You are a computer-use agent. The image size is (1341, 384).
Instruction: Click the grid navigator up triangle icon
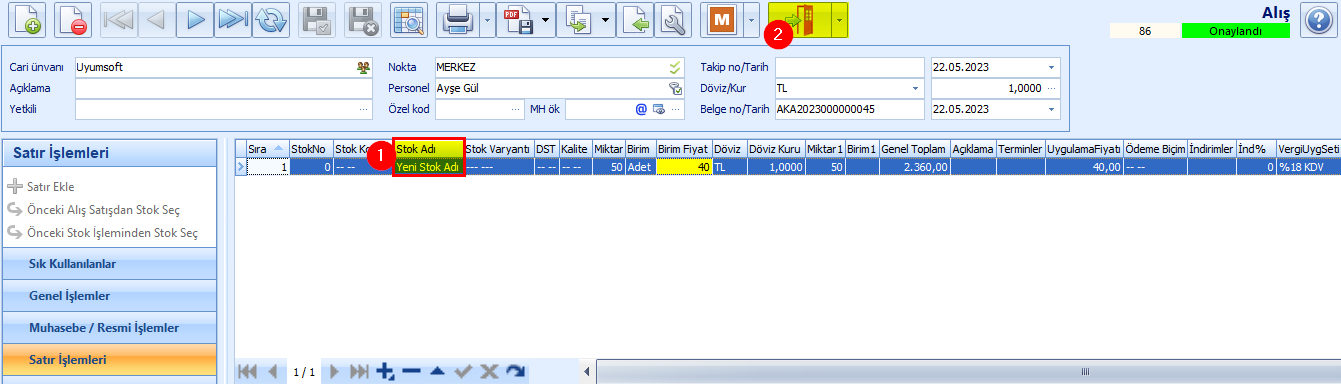point(437,372)
